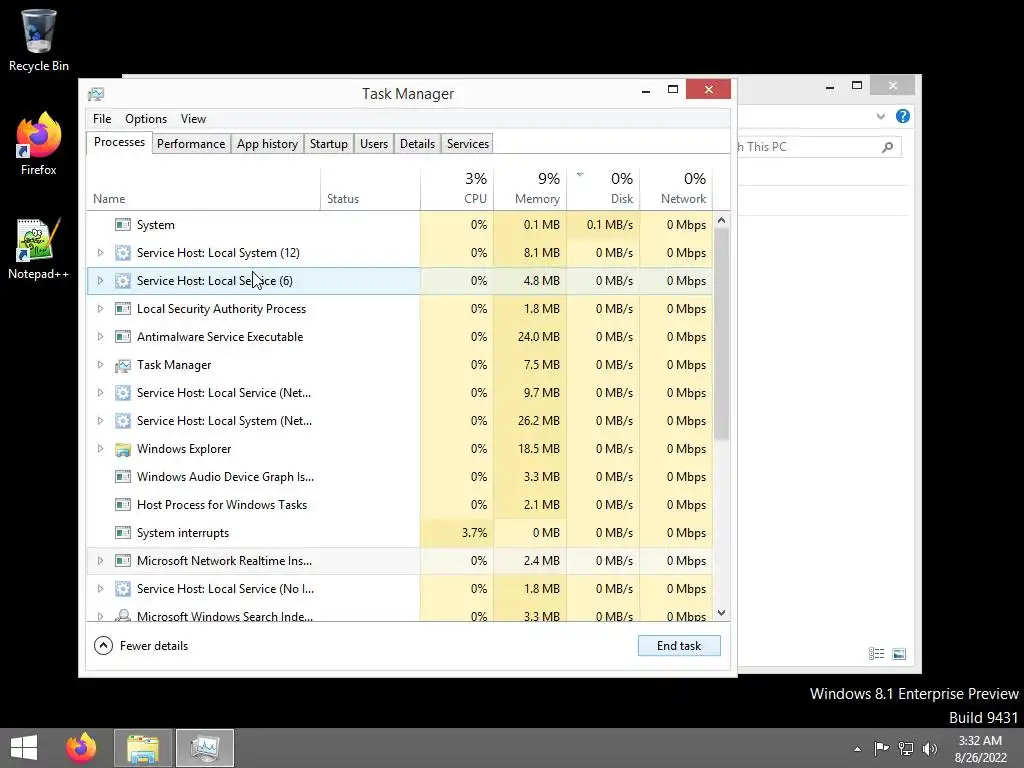Click the volume speaker icon in tray
Image resolution: width=1024 pixels, height=768 pixels.
[930, 748]
